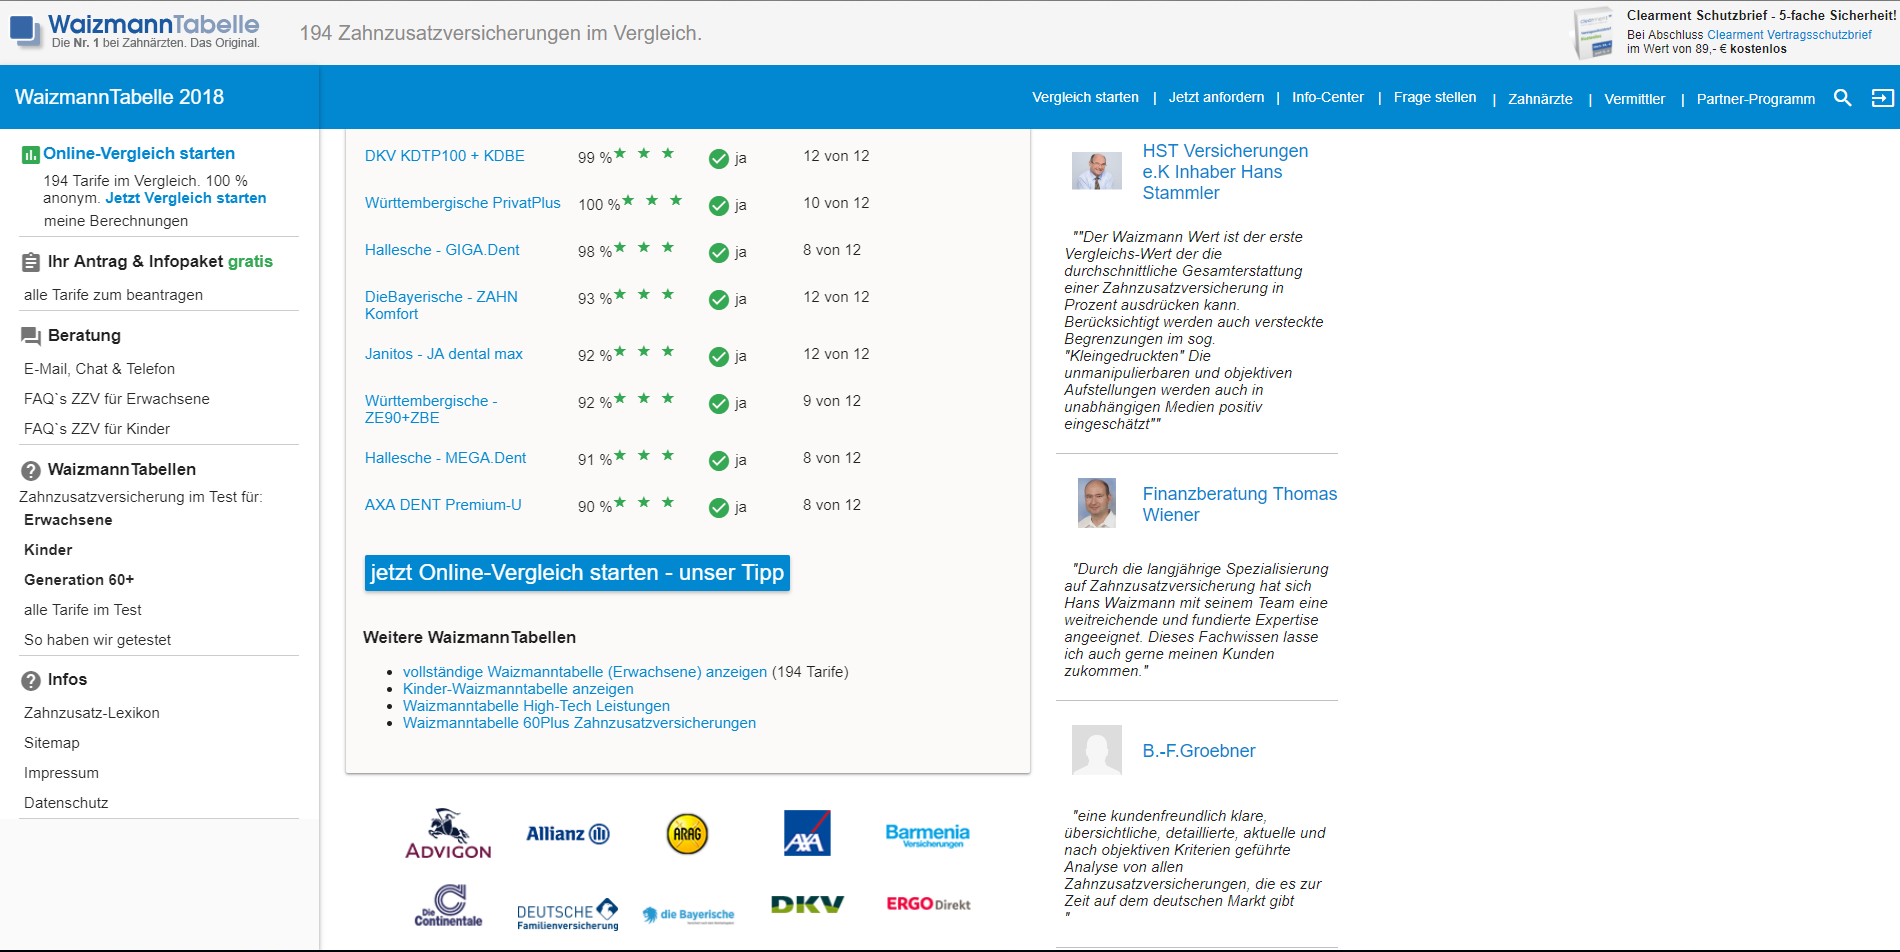This screenshot has width=1900, height=952.
Task: Click the Allianz insurer logo
Action: (x=568, y=834)
